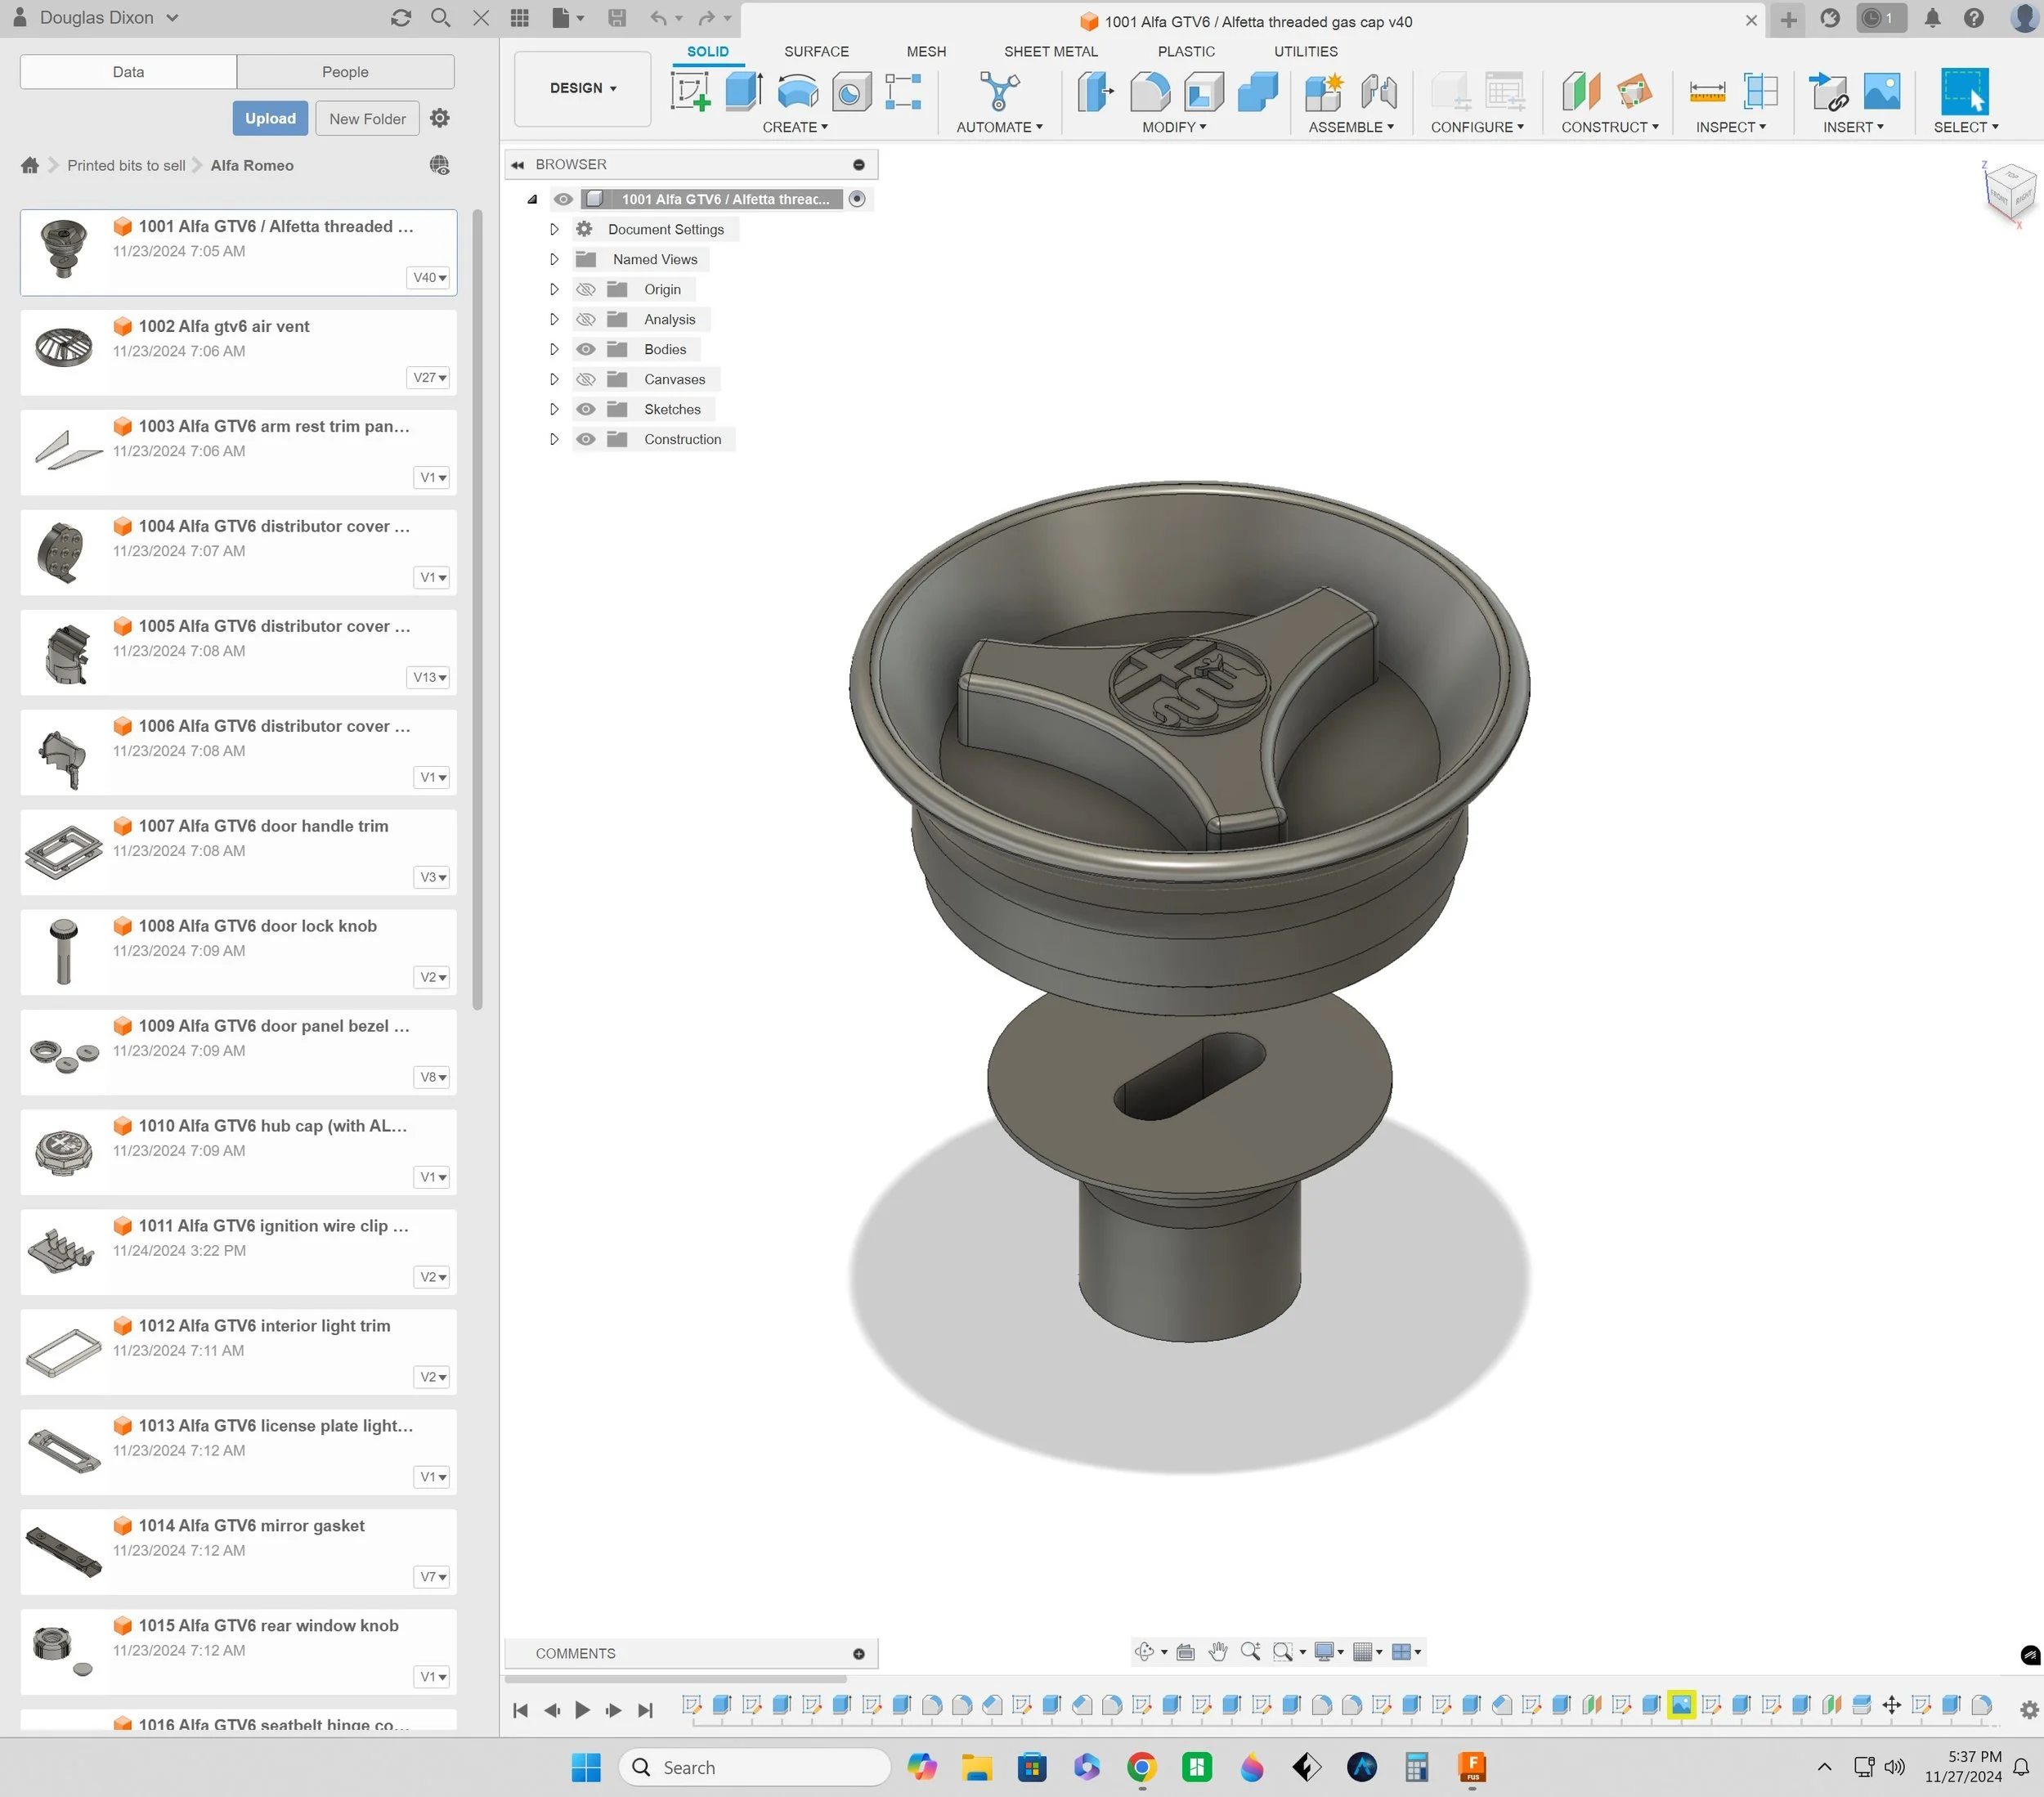The height and width of the screenshot is (1797, 2044).
Task: Select the Pan hand tool in navigation bar
Action: pos(1218,1652)
